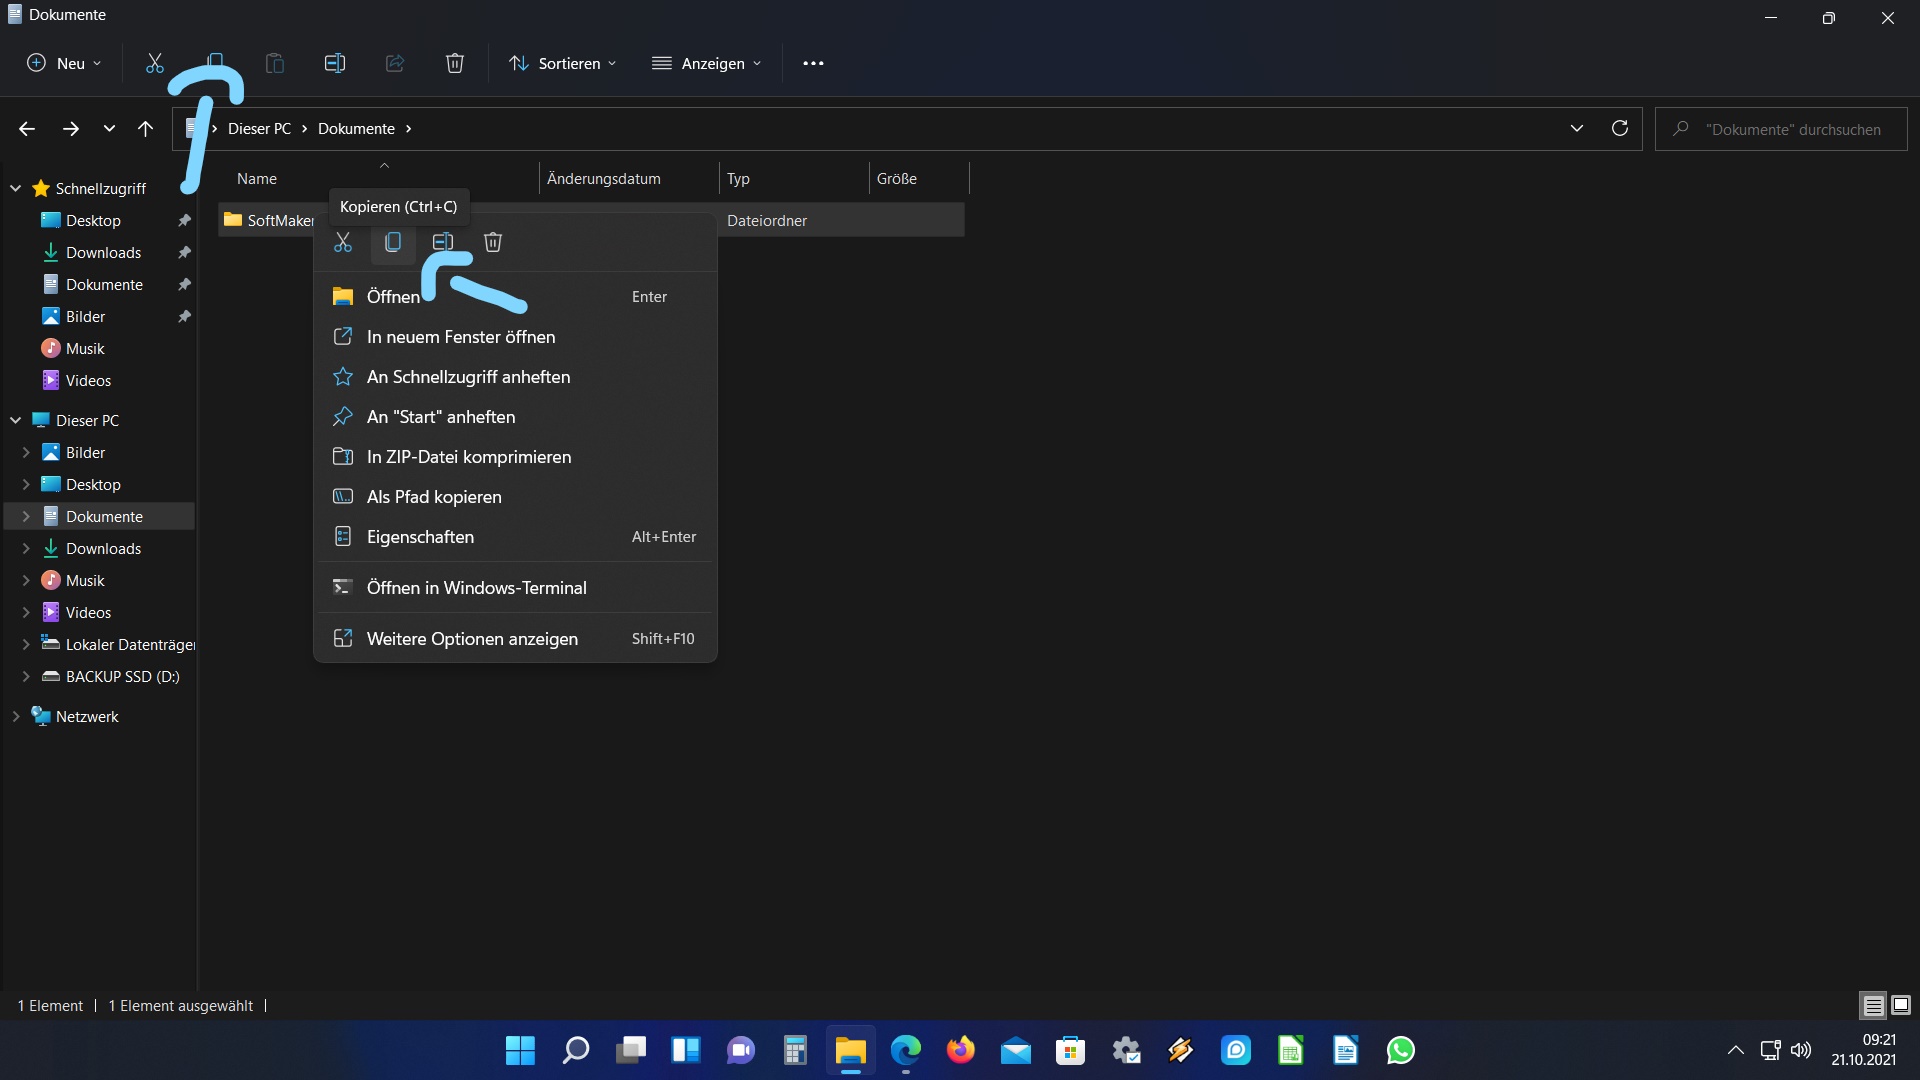Select Weitere Optionen anzeigen
Image resolution: width=1920 pixels, height=1080 pixels.
tap(472, 638)
